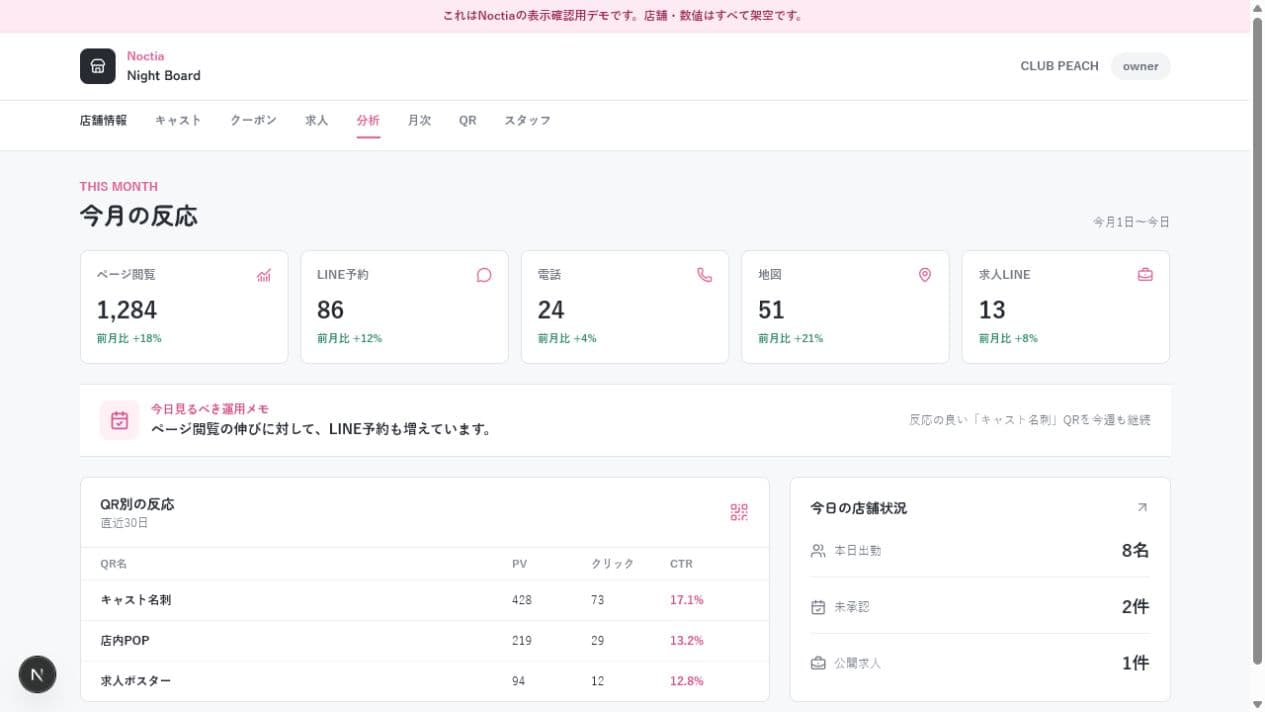Click the 前月比 +18% value
Image resolution: width=1265 pixels, height=712 pixels.
tap(129, 339)
